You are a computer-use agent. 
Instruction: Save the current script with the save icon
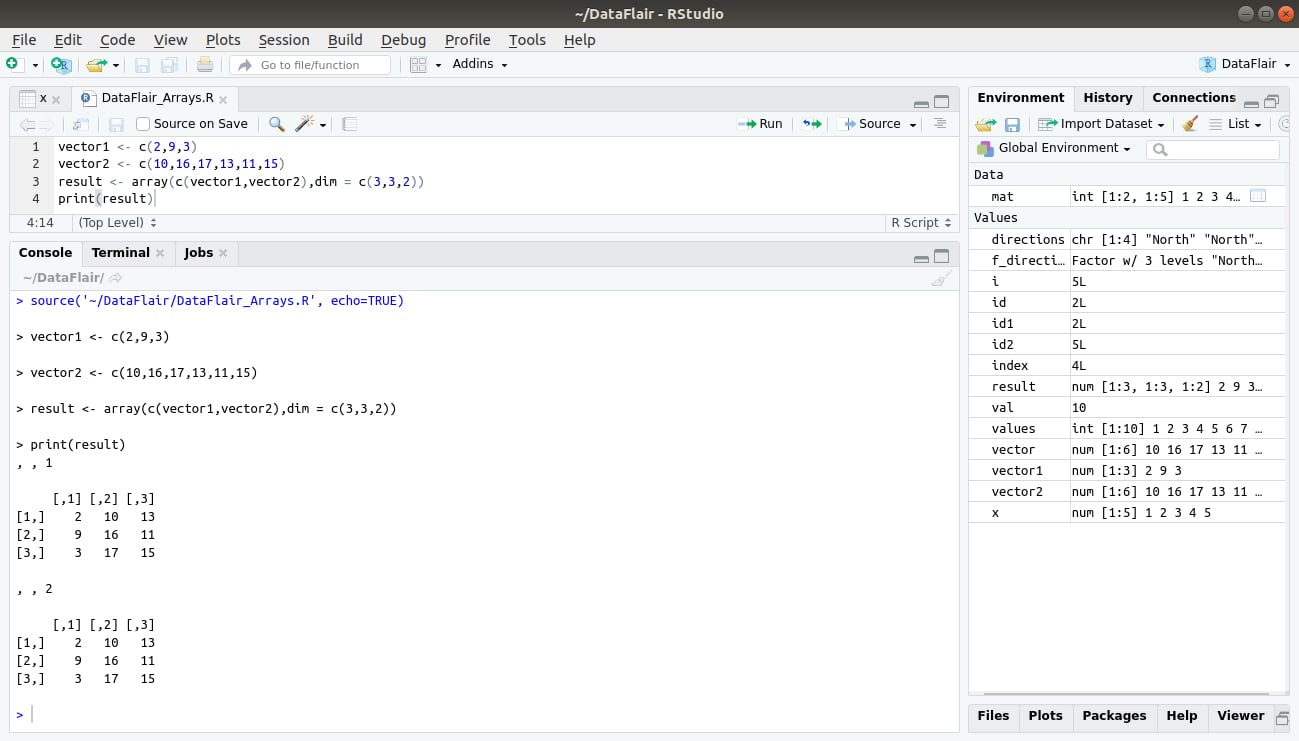(x=142, y=63)
